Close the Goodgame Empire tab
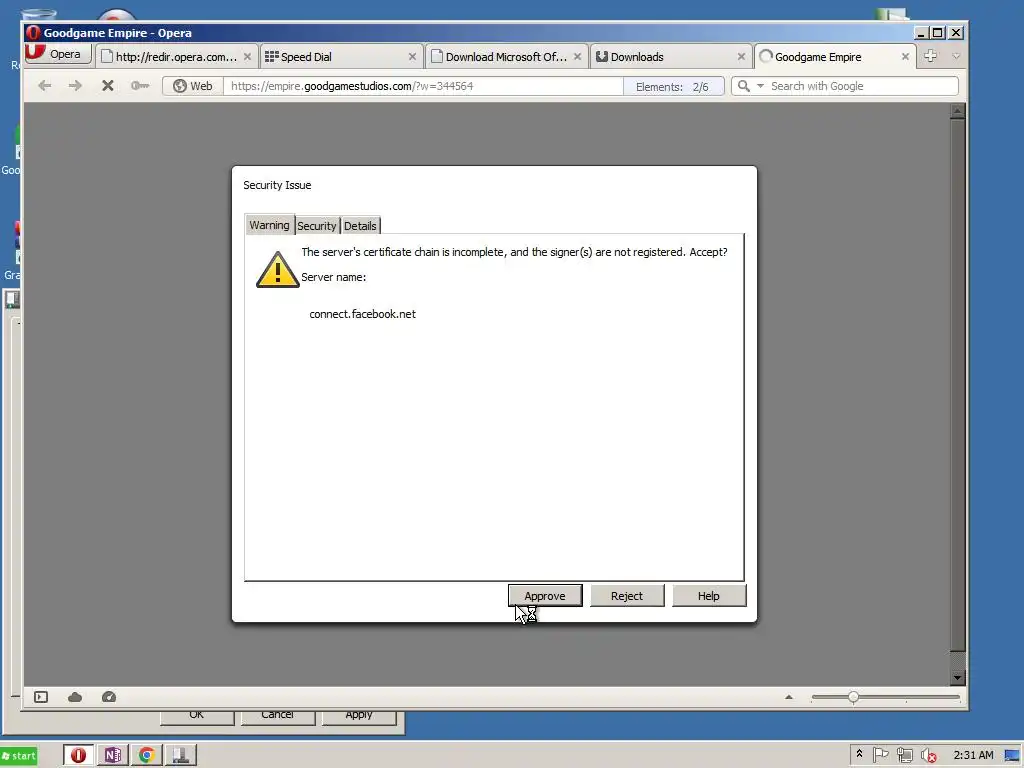Image resolution: width=1024 pixels, height=768 pixels. point(905,57)
